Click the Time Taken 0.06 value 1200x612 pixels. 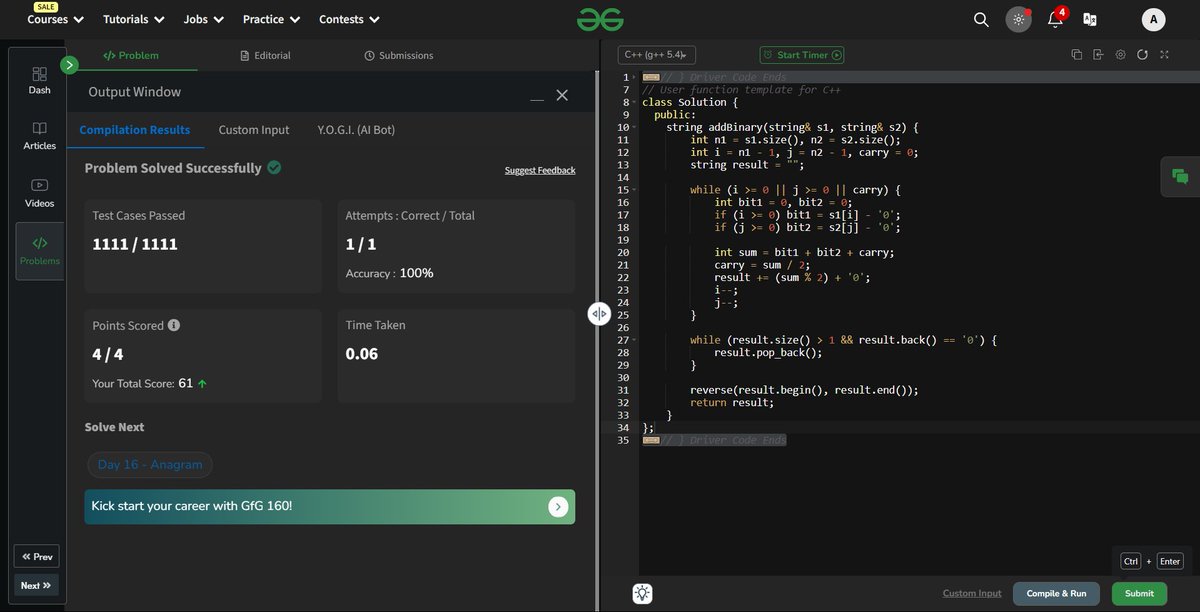tap(362, 354)
